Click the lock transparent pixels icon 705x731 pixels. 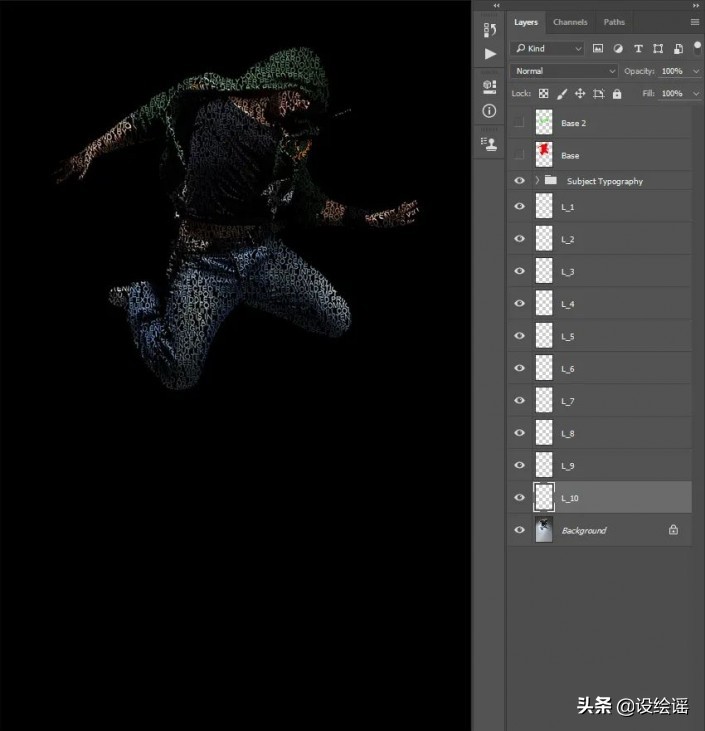(544, 94)
